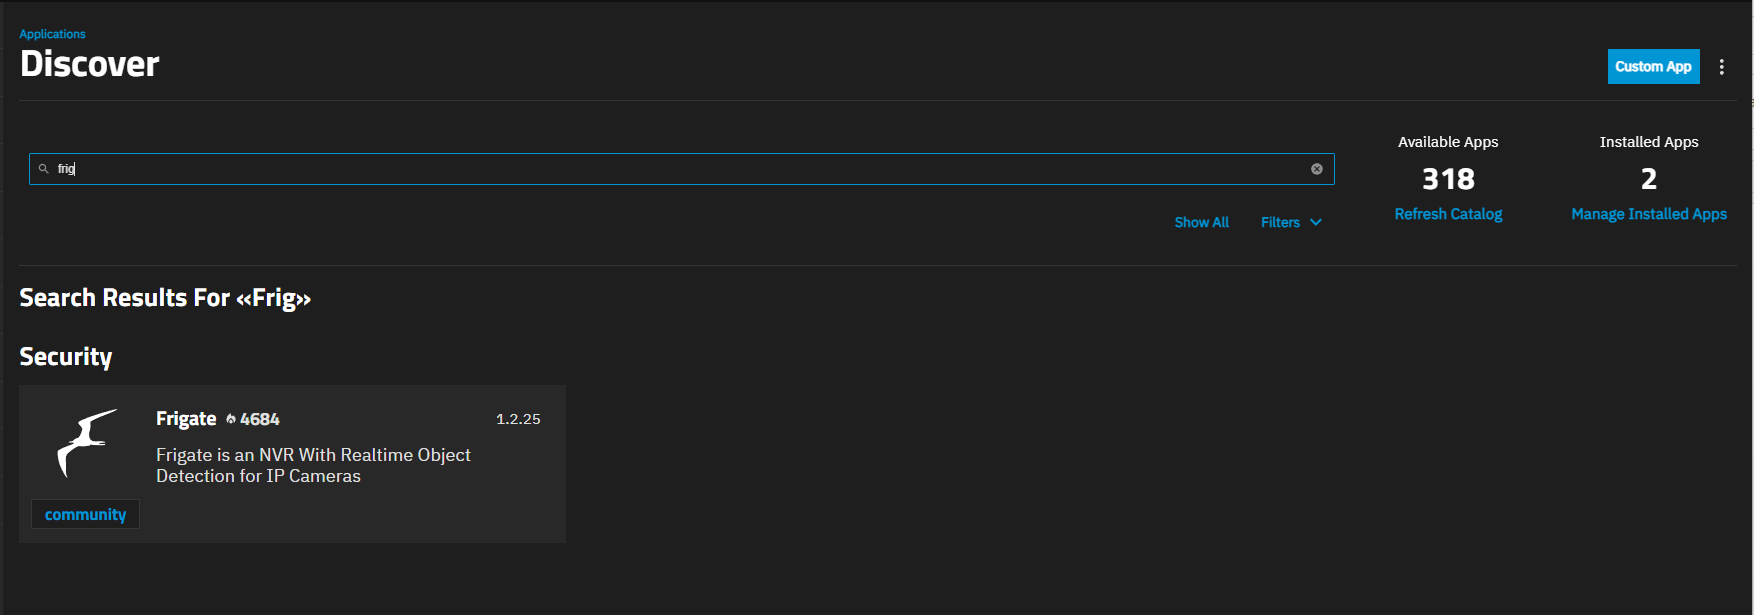The image size is (1754, 615).
Task: Clear the search text with the X icon
Action: pos(1317,169)
